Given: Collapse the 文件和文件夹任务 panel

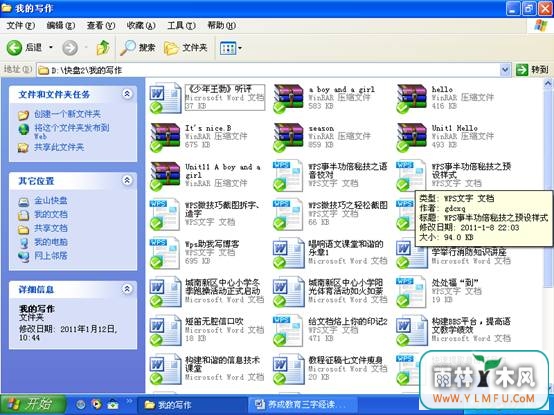Looking at the screenshot, I should point(127,94).
